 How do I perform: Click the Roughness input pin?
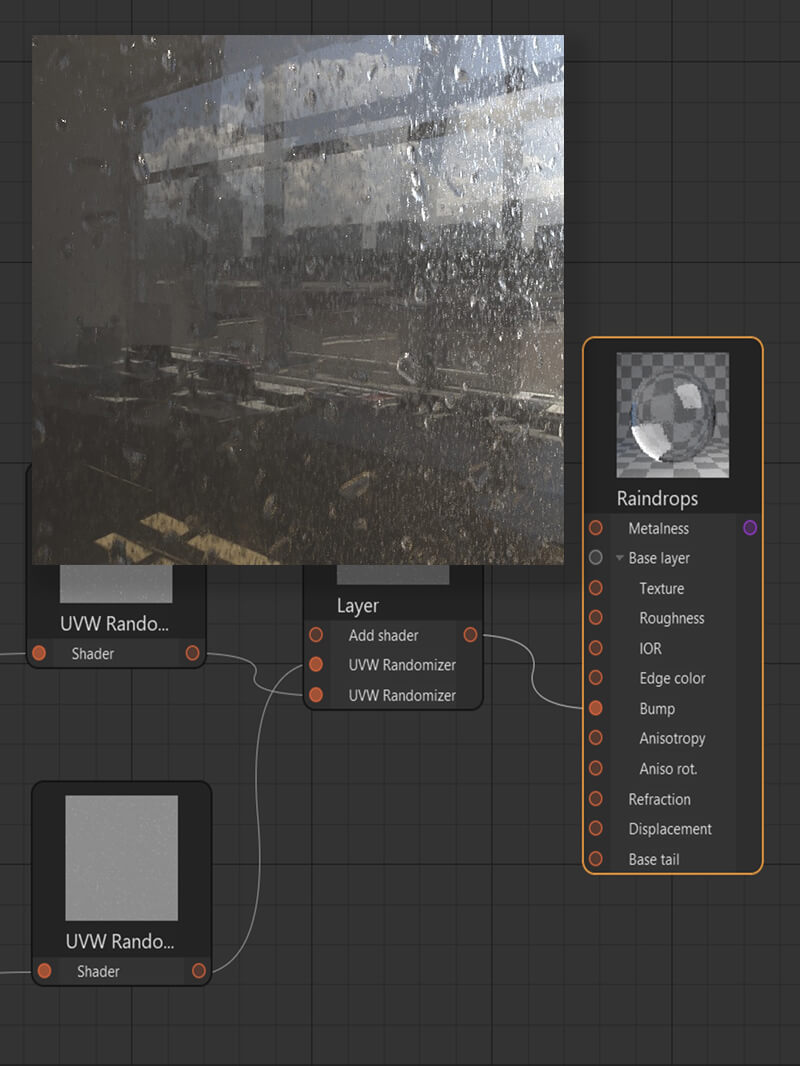pyautogui.click(x=596, y=618)
